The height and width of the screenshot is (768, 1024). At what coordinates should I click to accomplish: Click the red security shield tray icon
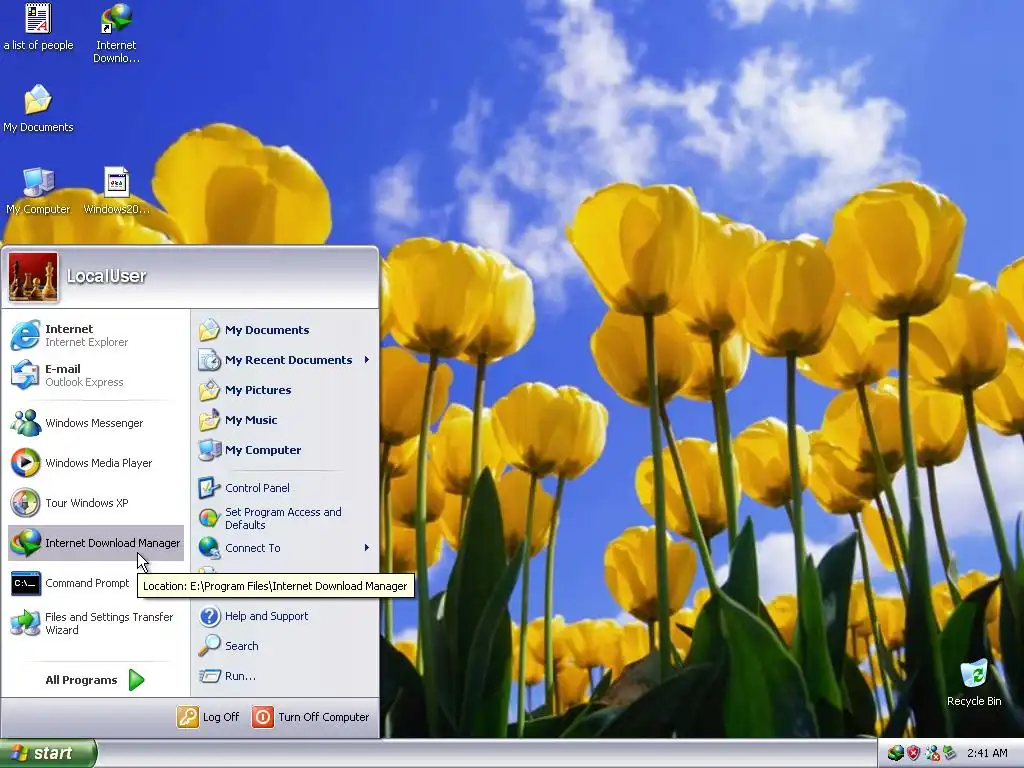(913, 754)
